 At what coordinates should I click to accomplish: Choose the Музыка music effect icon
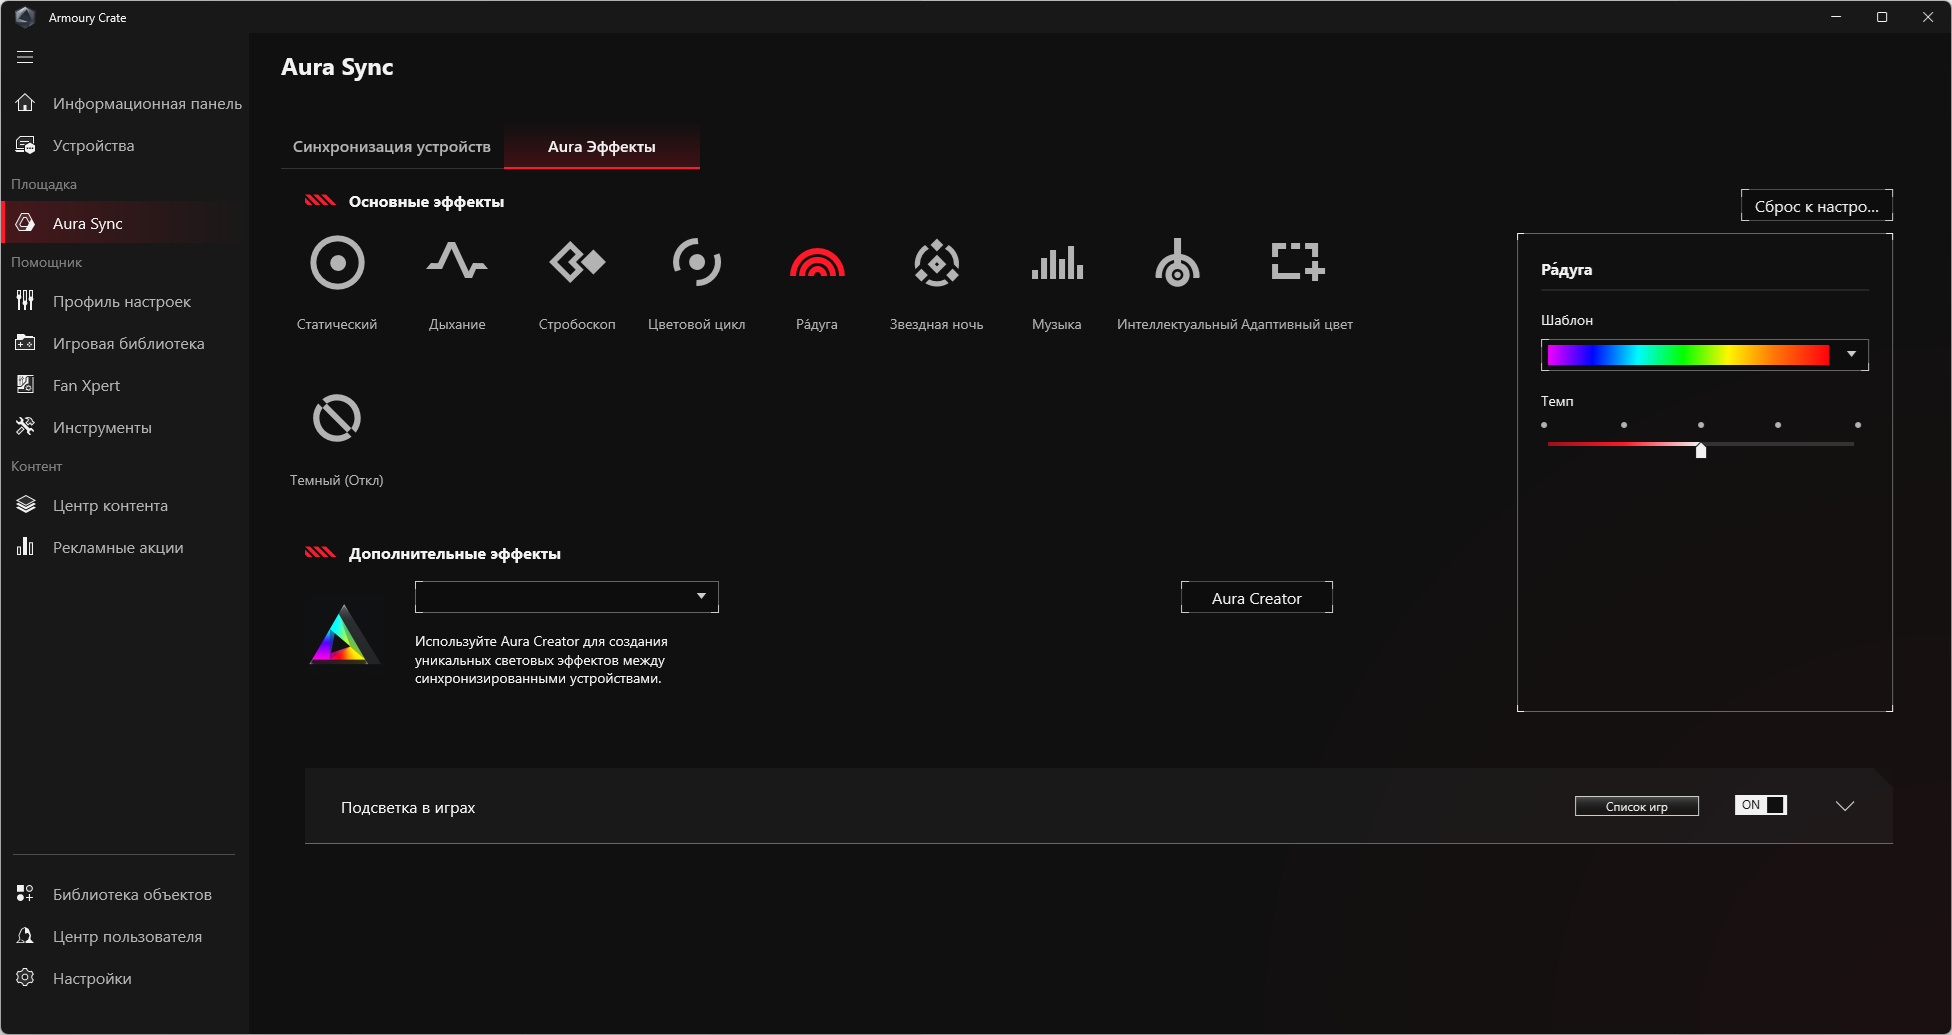click(1057, 263)
